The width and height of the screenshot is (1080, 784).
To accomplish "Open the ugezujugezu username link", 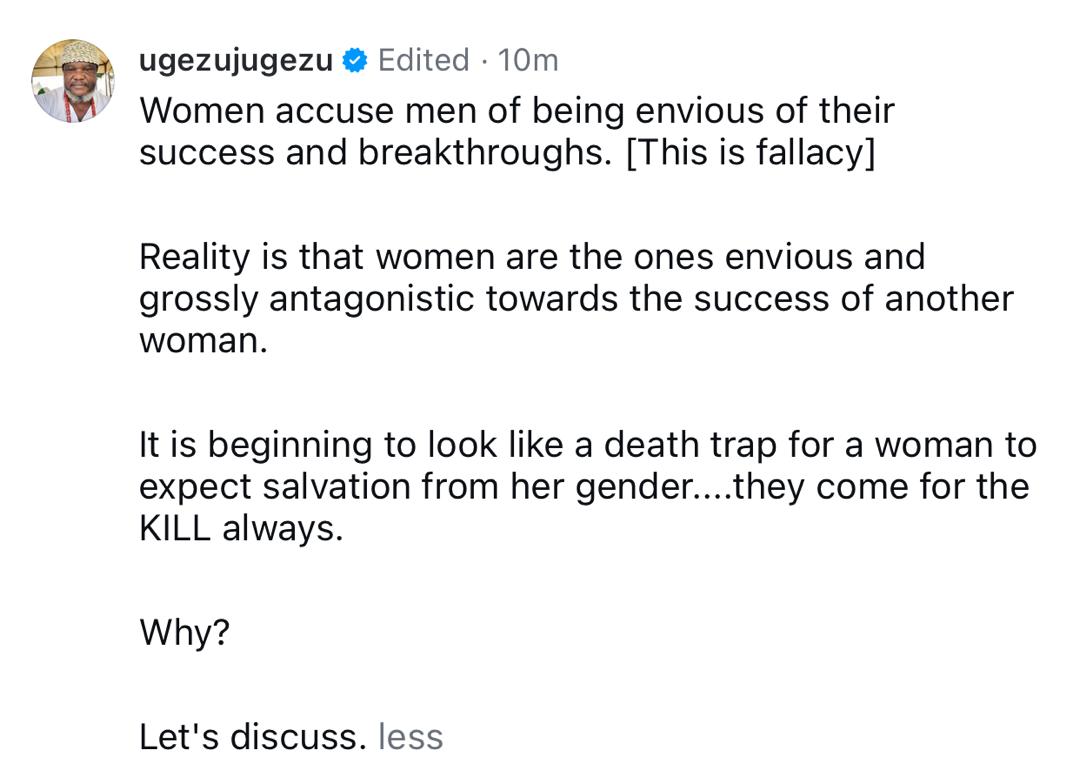I will click(236, 61).
